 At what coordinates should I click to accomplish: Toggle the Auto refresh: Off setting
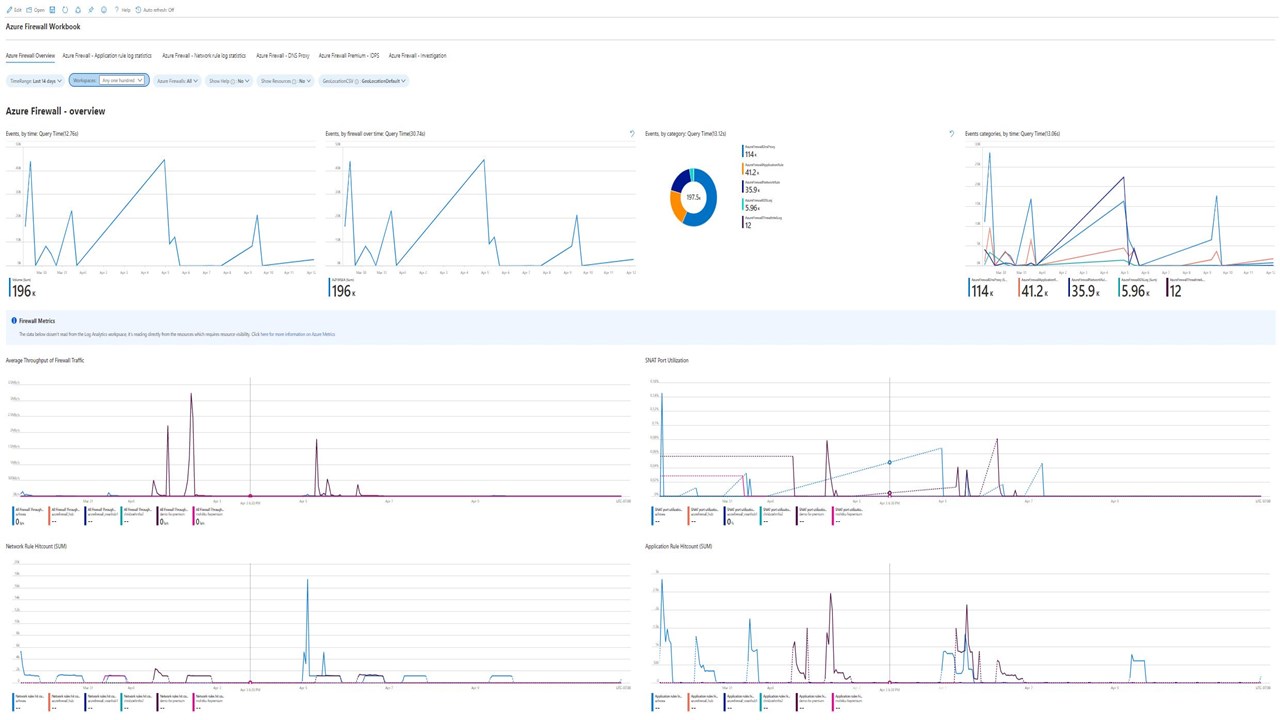[x=155, y=10]
